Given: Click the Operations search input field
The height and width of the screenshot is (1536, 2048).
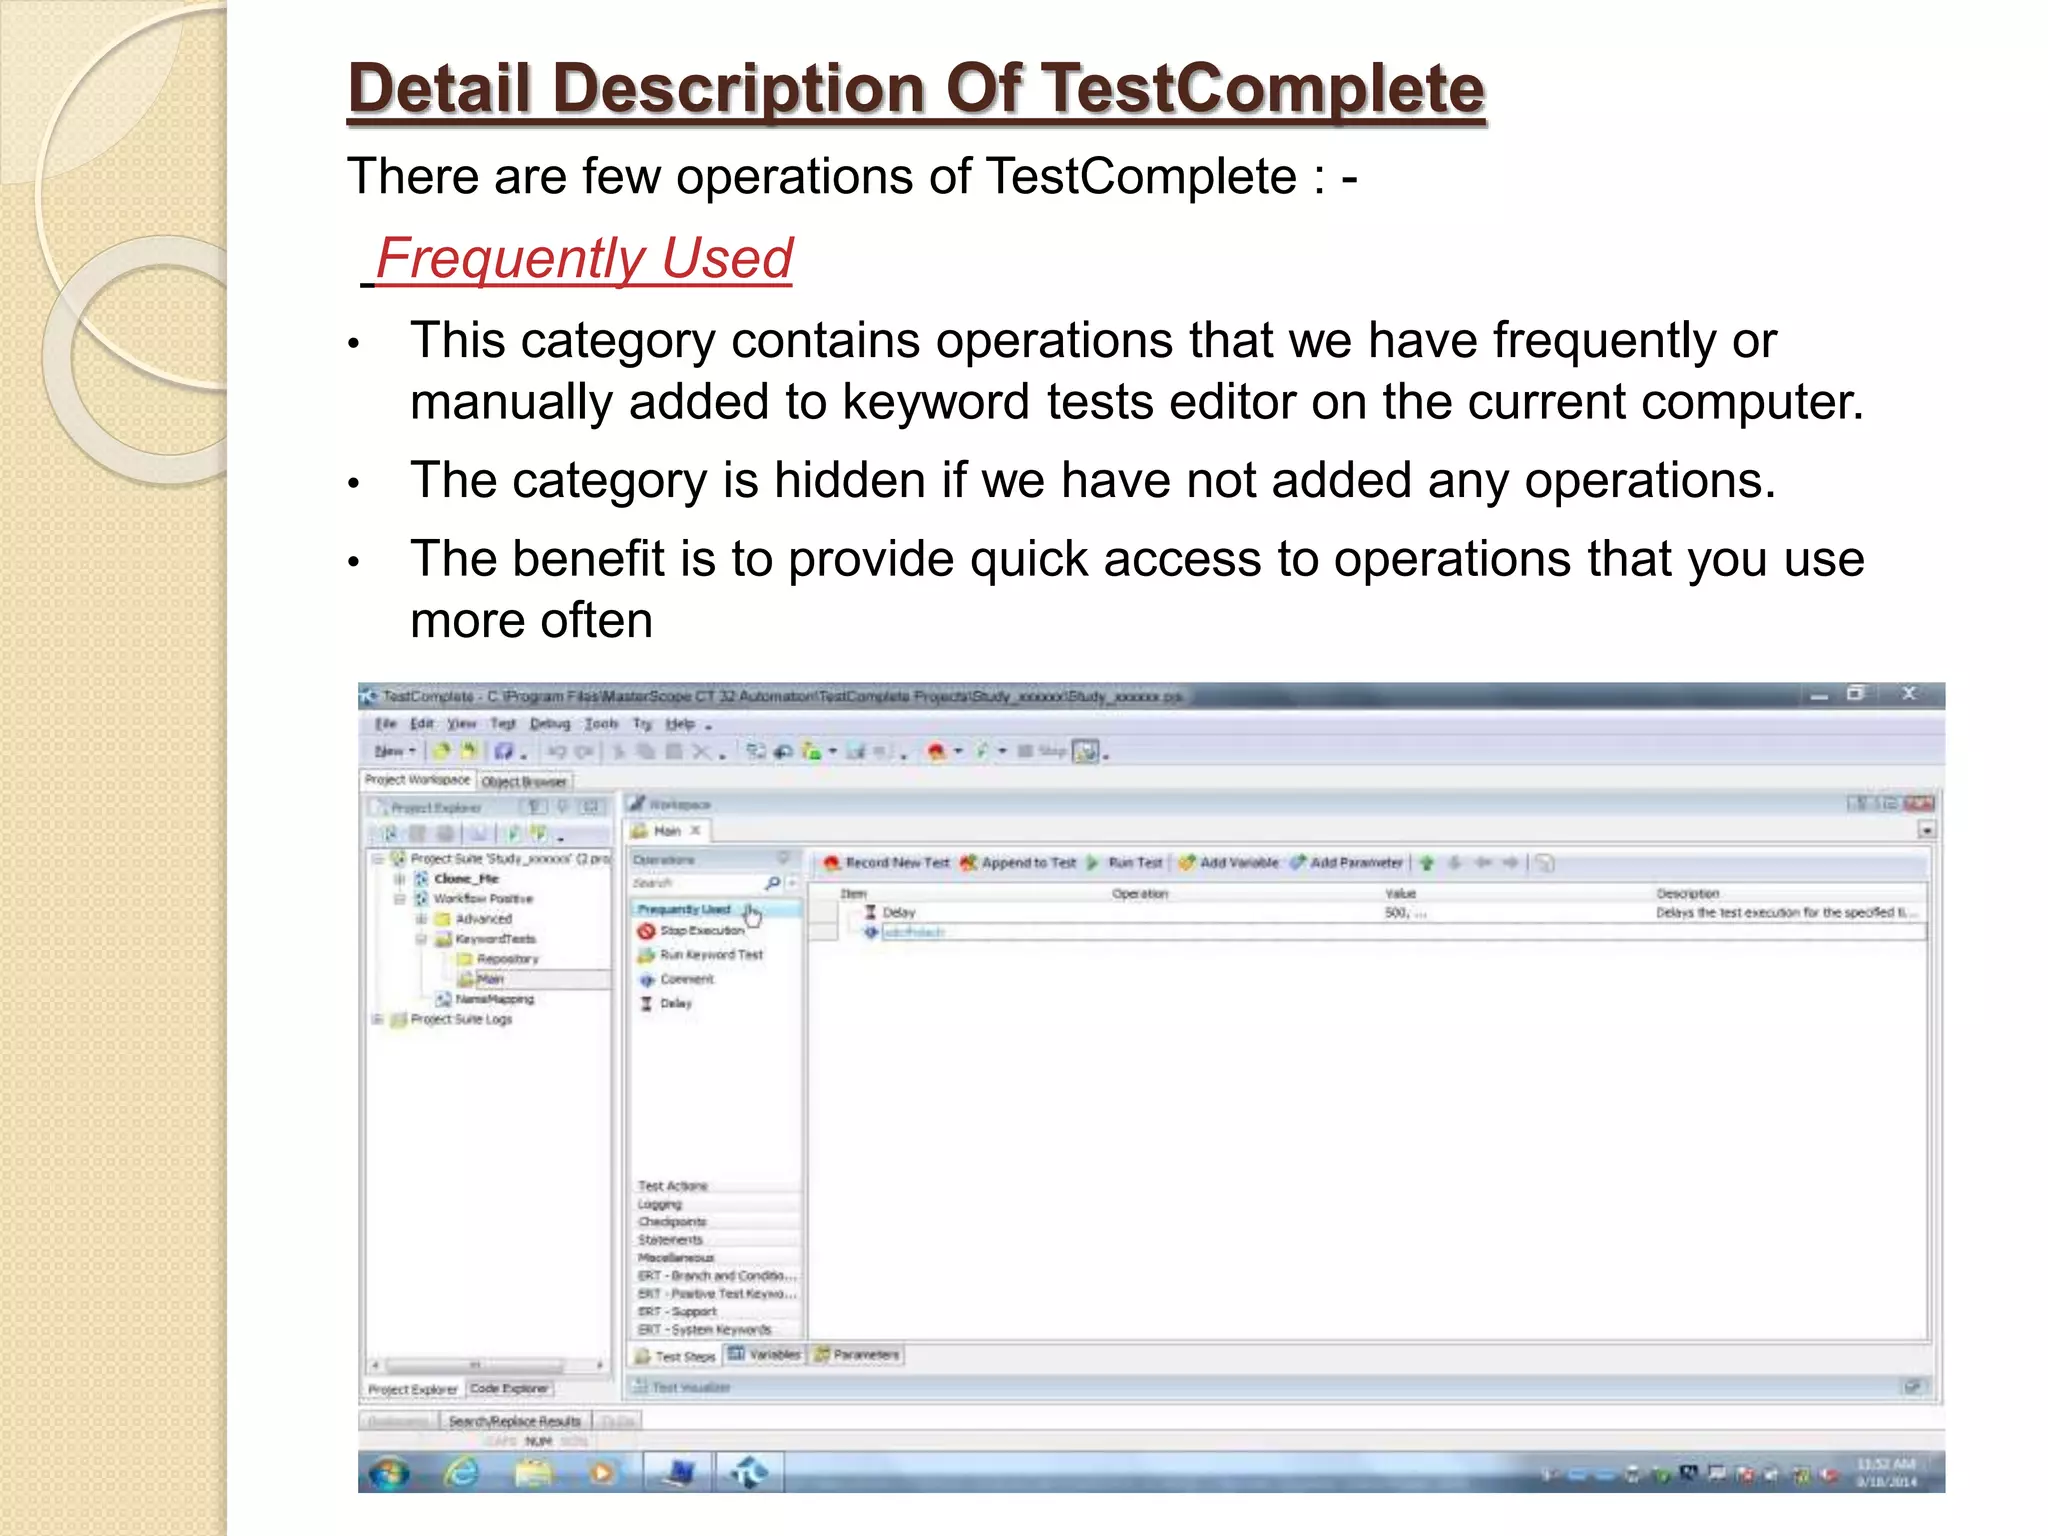Looking at the screenshot, I should (x=695, y=883).
